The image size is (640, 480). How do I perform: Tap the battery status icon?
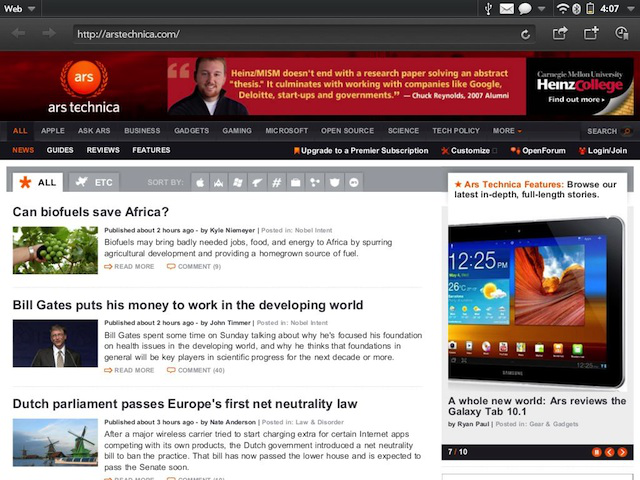point(590,9)
